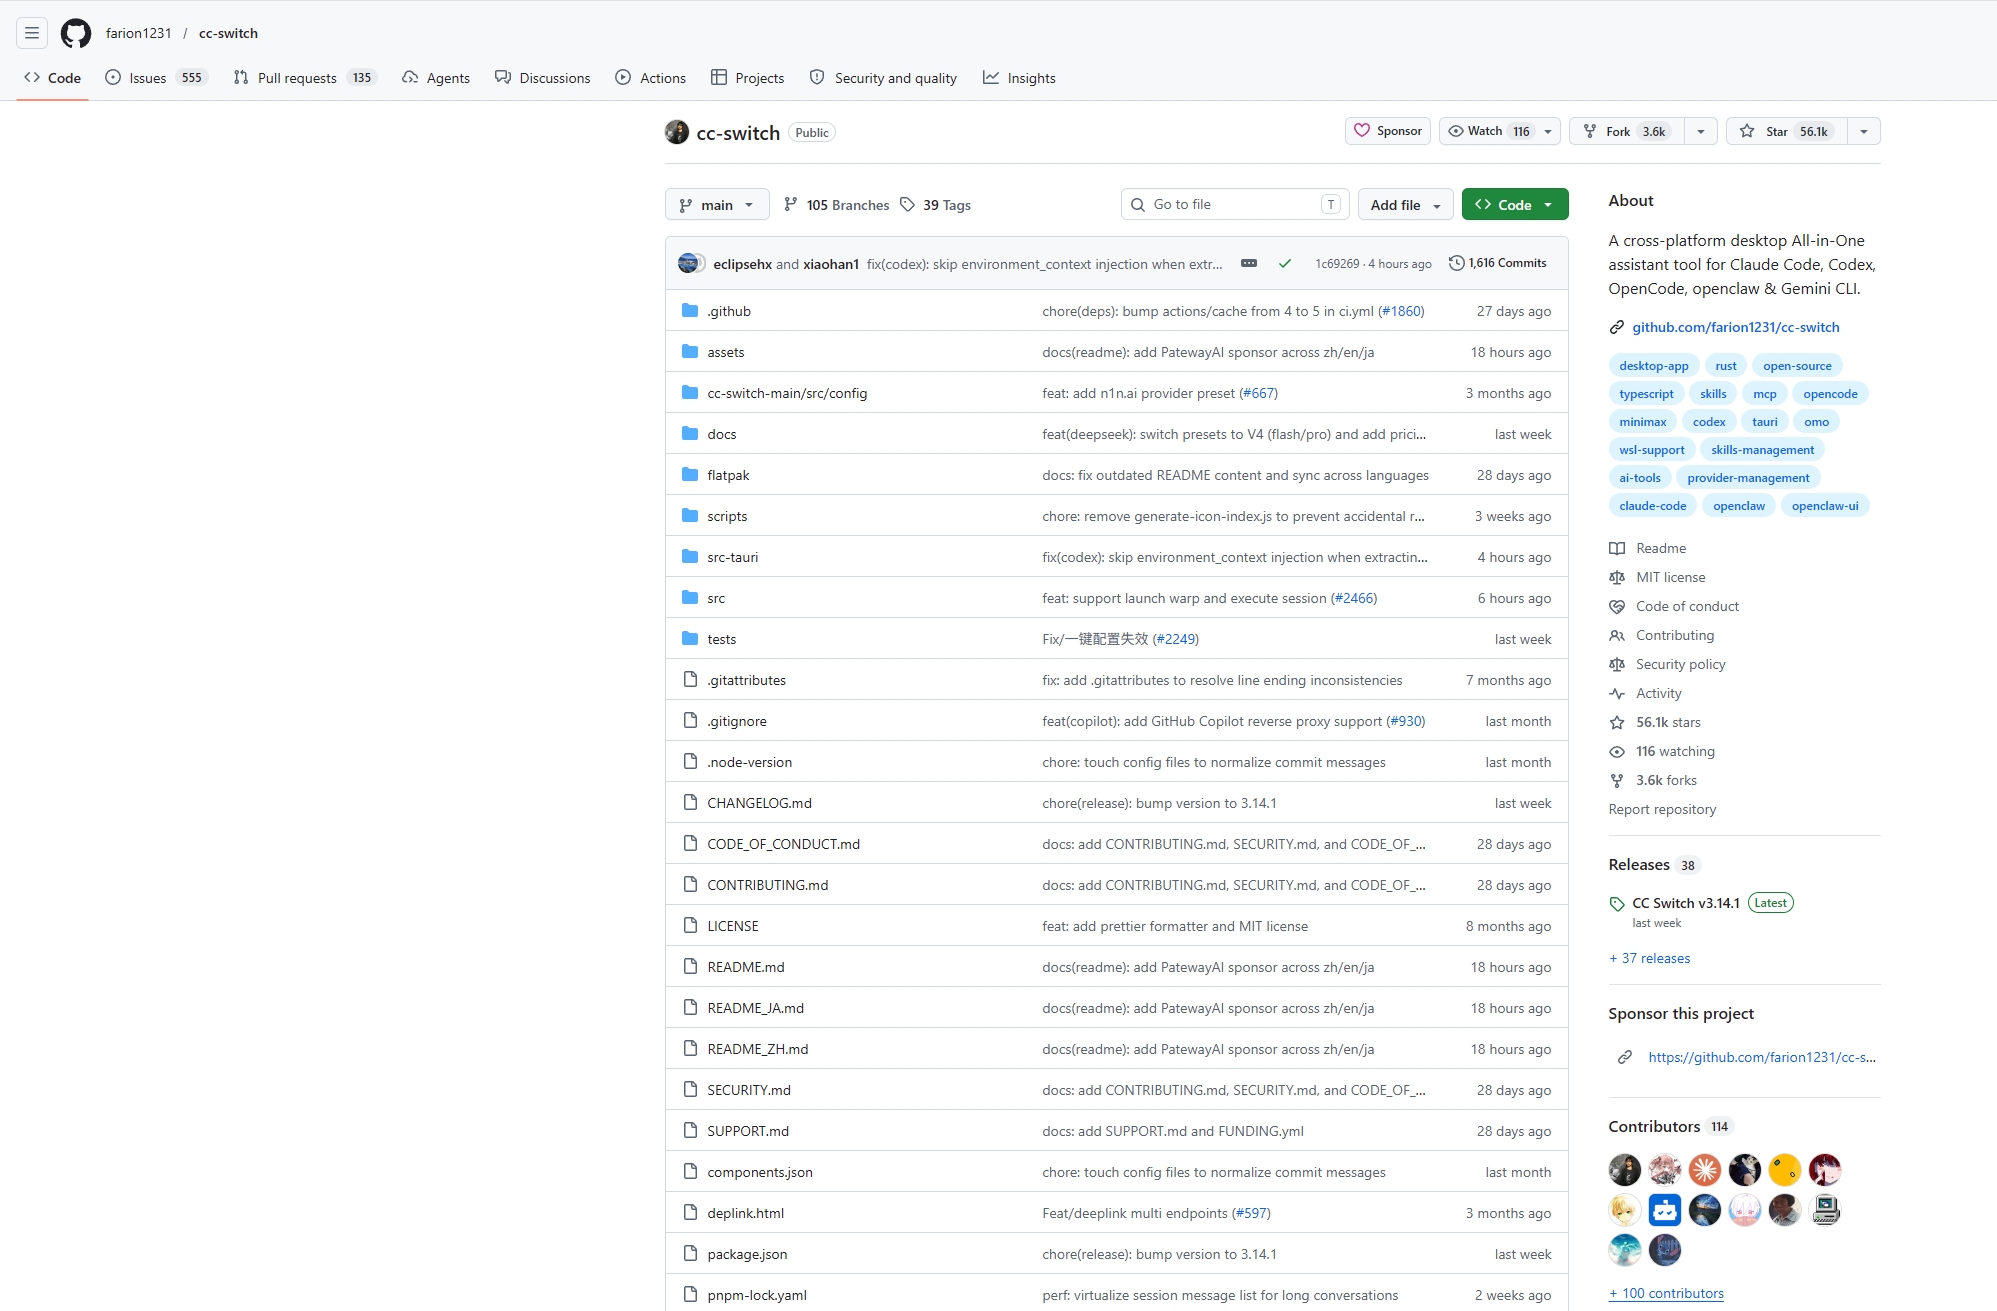Open the package.json file icon

coord(690,1254)
